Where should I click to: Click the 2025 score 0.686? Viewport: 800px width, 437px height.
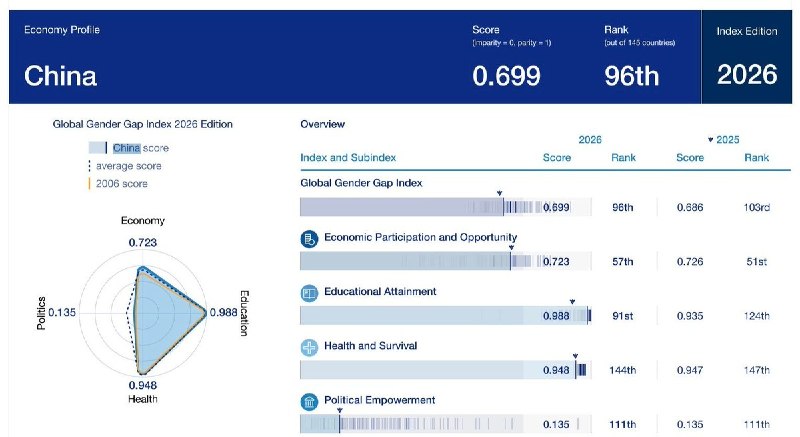click(x=690, y=207)
